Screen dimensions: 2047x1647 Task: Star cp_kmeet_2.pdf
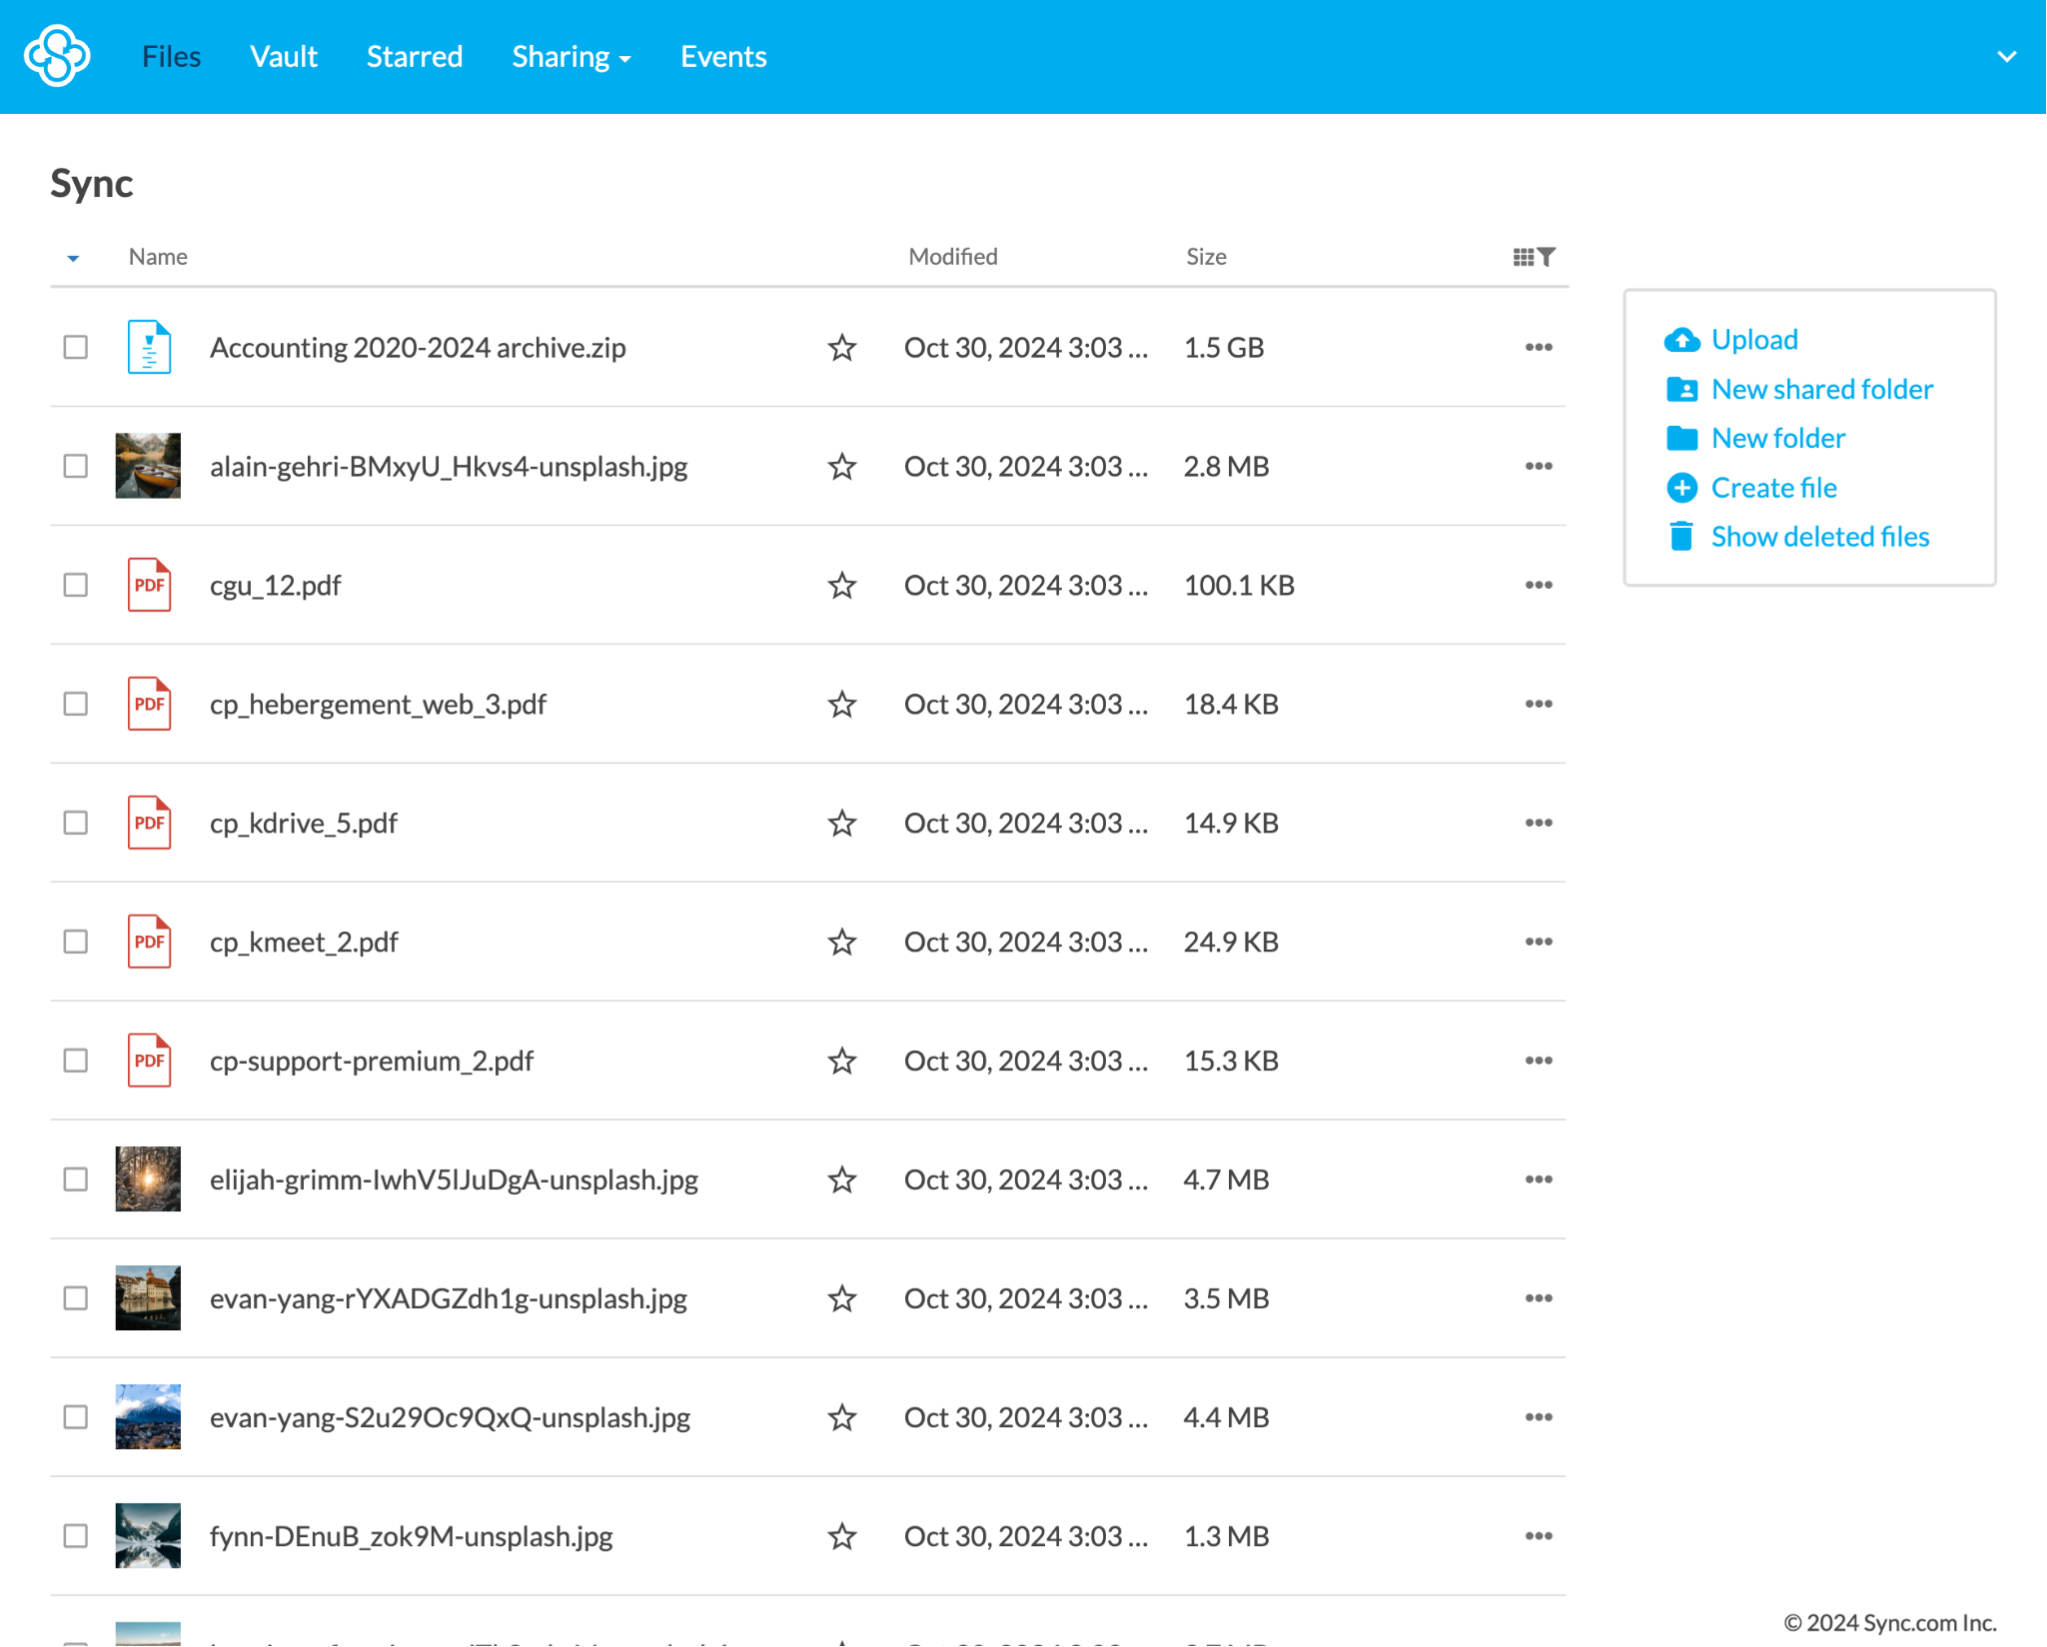pos(842,942)
